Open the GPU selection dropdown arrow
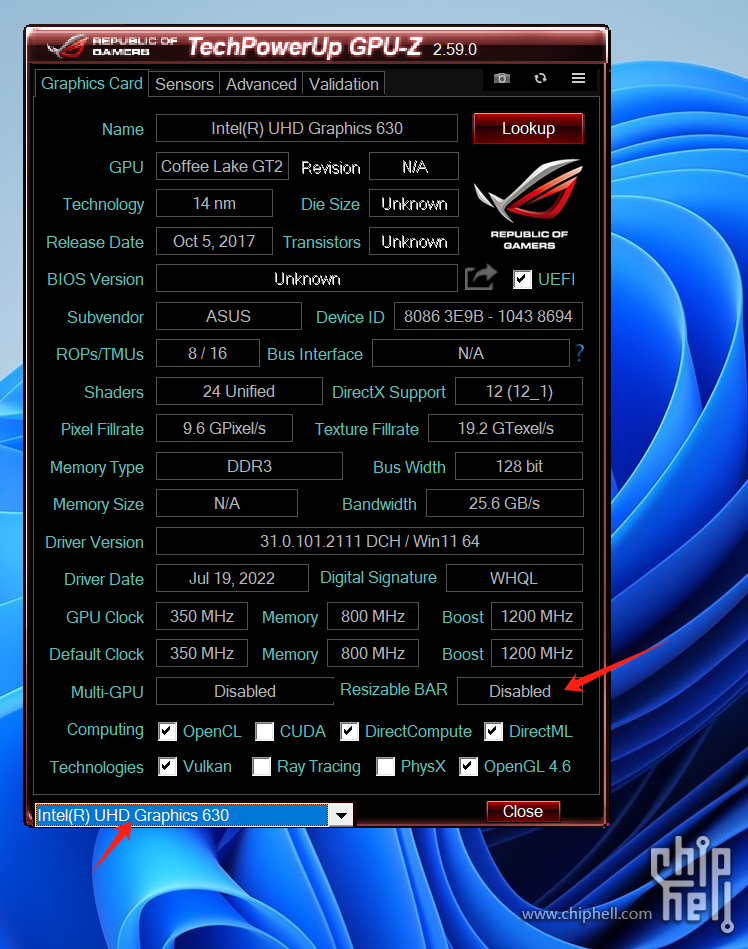Viewport: 748px width, 949px height. point(341,815)
